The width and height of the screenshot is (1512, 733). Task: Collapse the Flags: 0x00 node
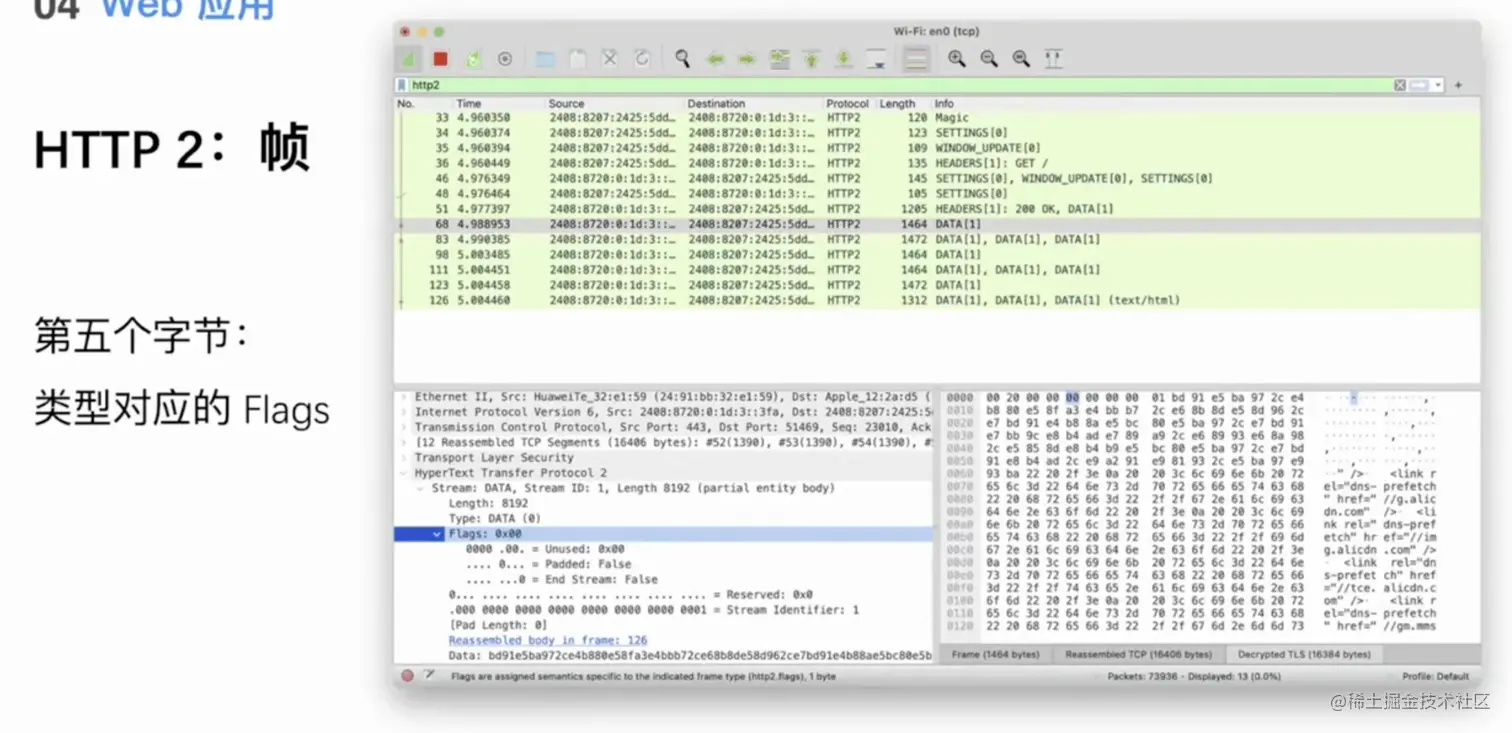tap(438, 535)
